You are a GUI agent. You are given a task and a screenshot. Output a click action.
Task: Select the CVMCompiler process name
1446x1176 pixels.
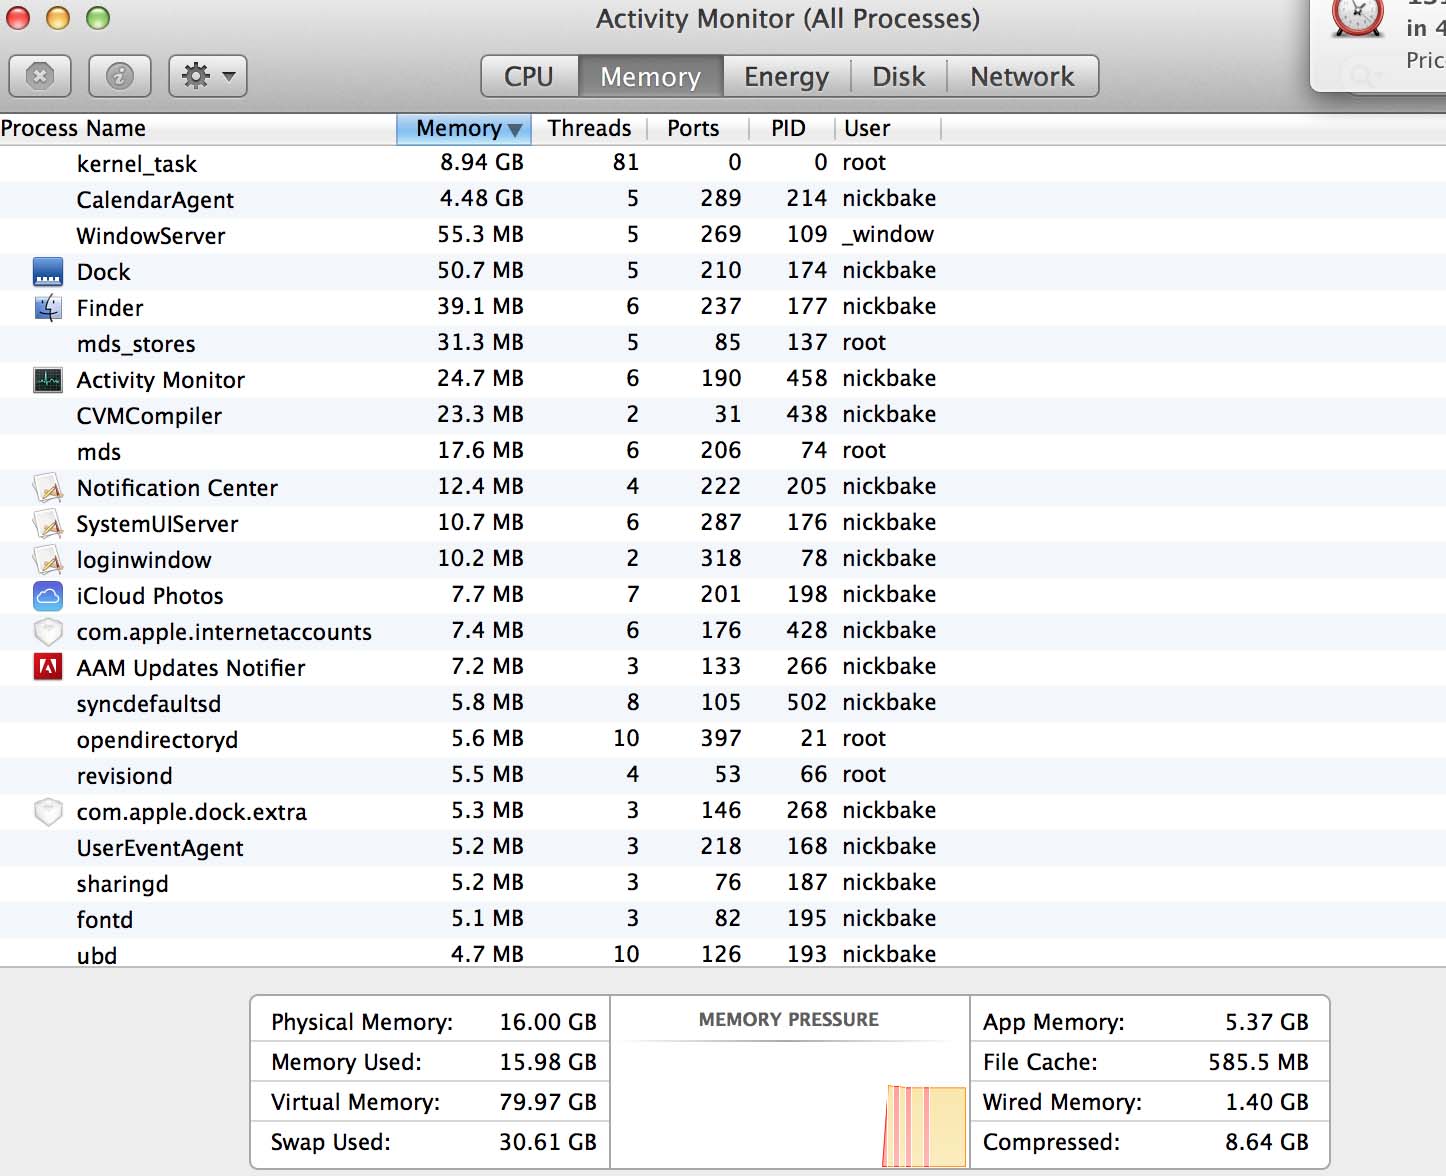pyautogui.click(x=149, y=416)
